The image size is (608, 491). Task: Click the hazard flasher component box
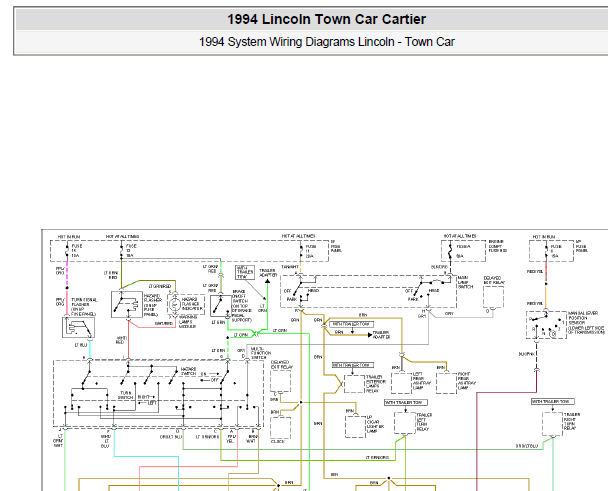127,304
